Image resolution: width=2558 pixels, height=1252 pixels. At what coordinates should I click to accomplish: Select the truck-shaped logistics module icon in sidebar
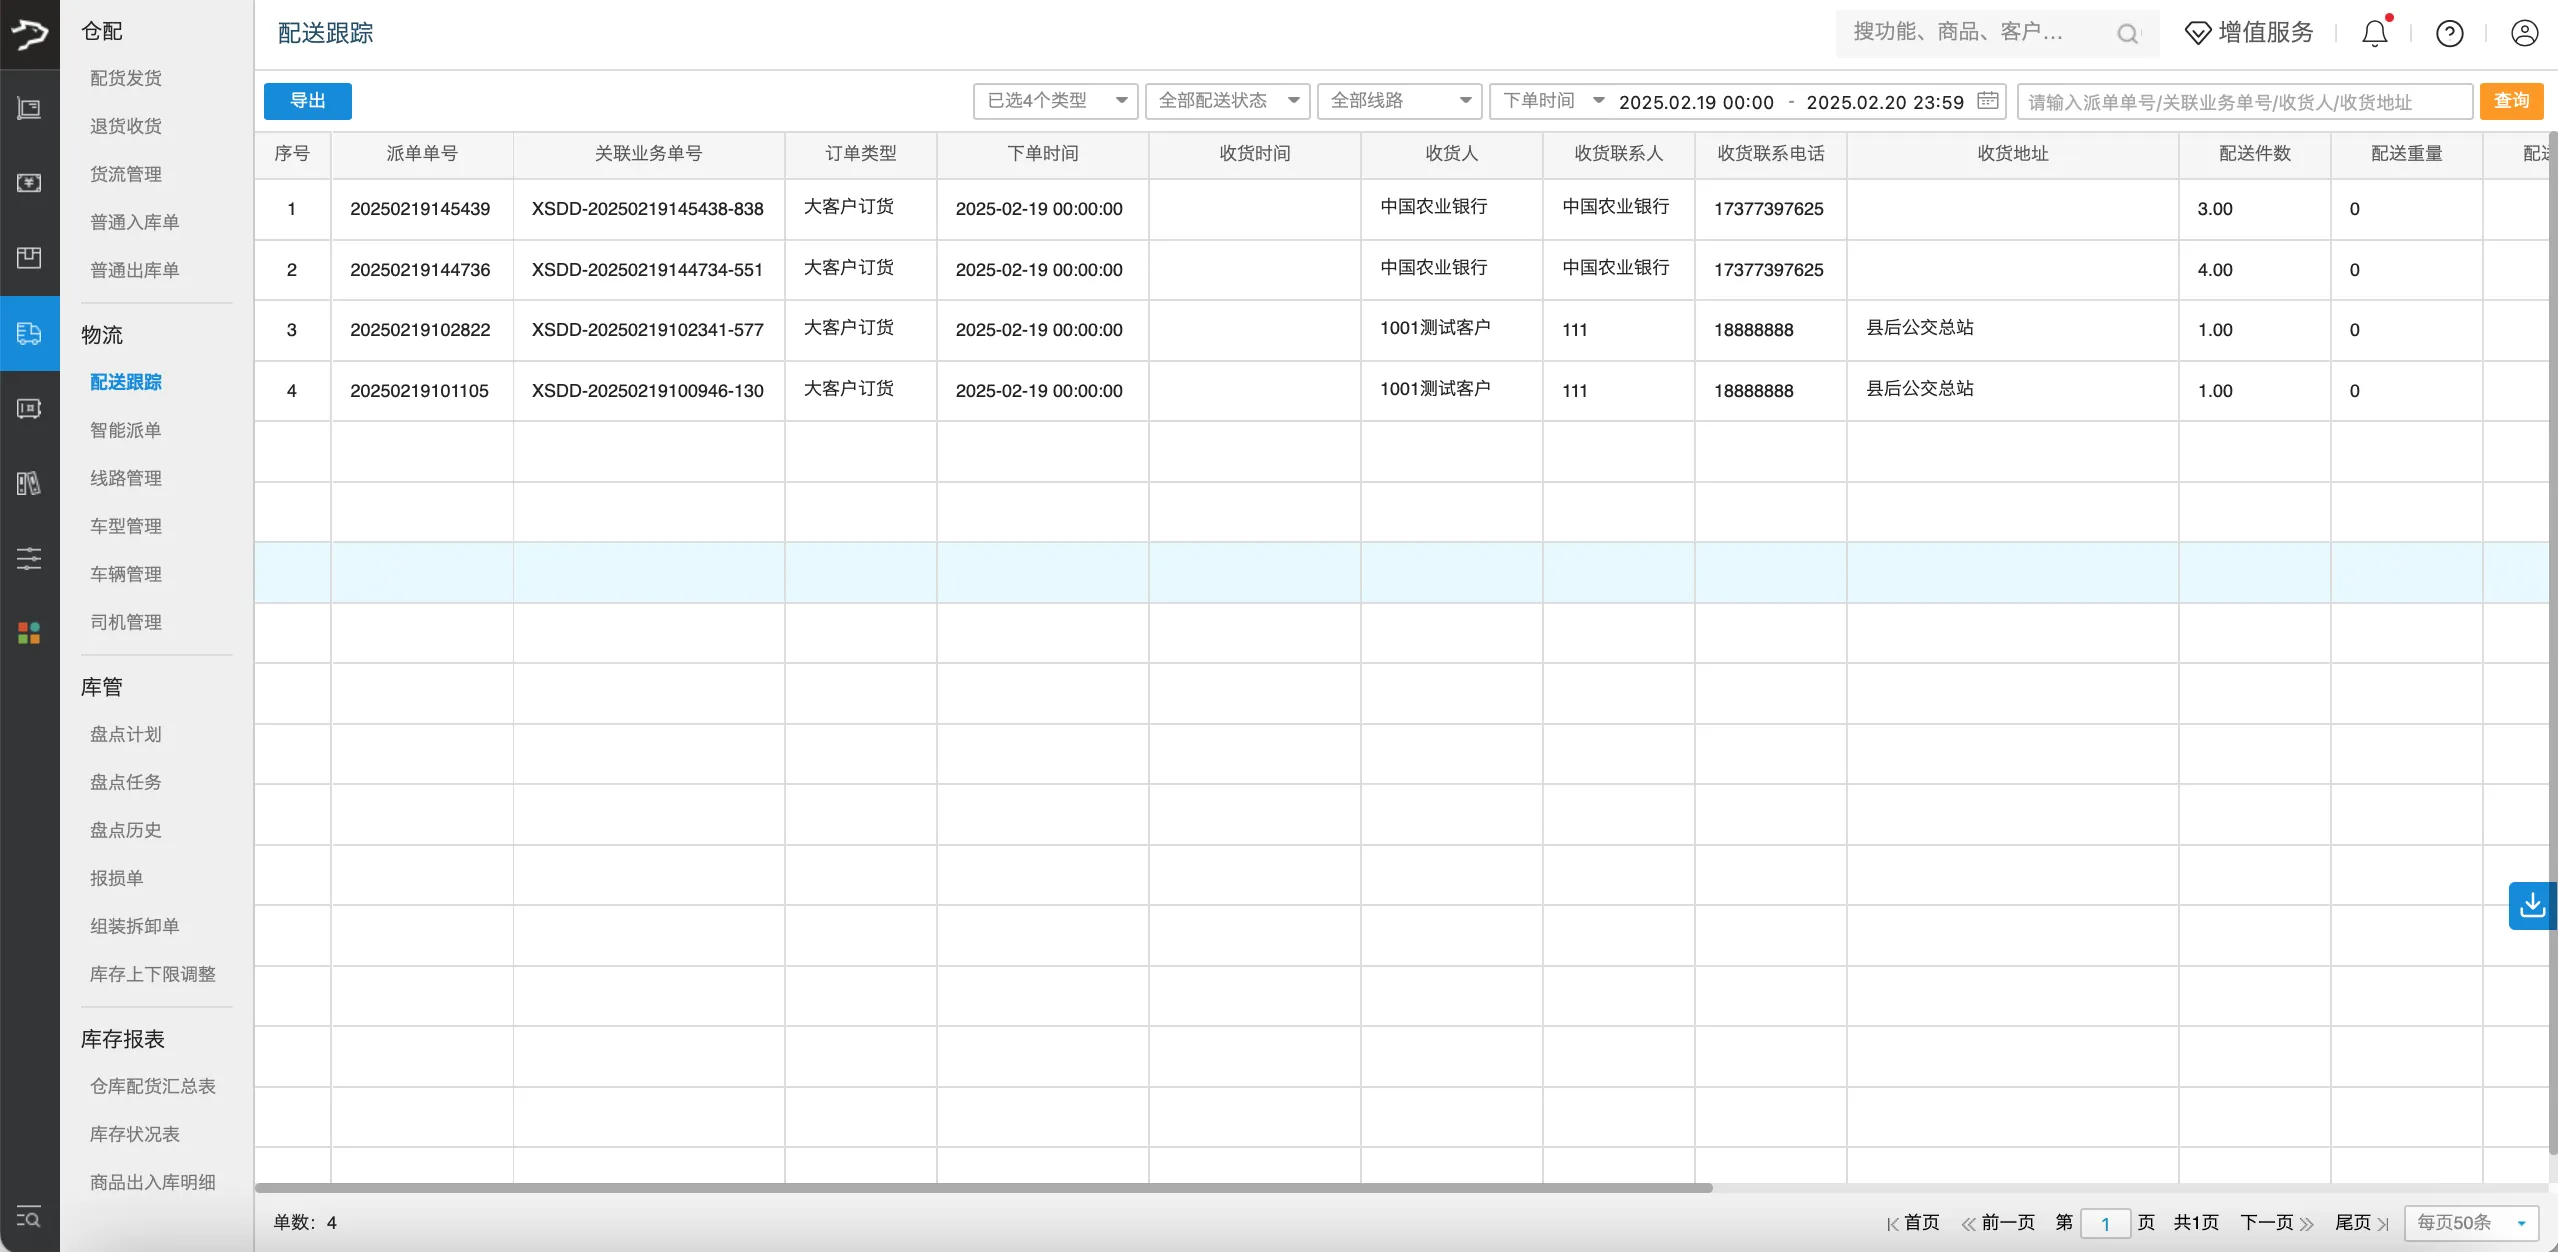tap(29, 333)
